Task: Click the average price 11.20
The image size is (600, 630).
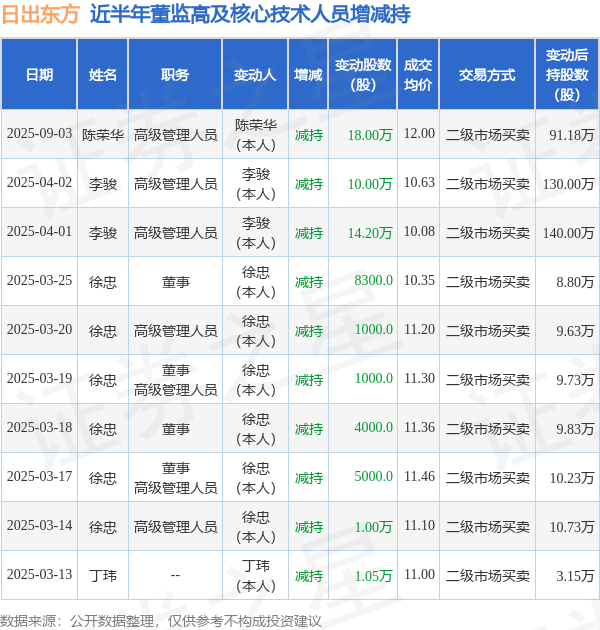Action: [x=419, y=330]
